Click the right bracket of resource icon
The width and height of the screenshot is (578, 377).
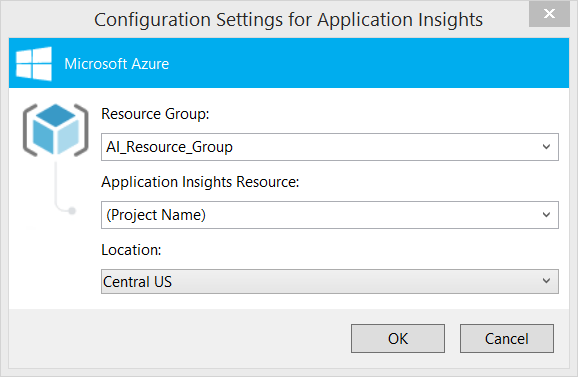(81, 130)
